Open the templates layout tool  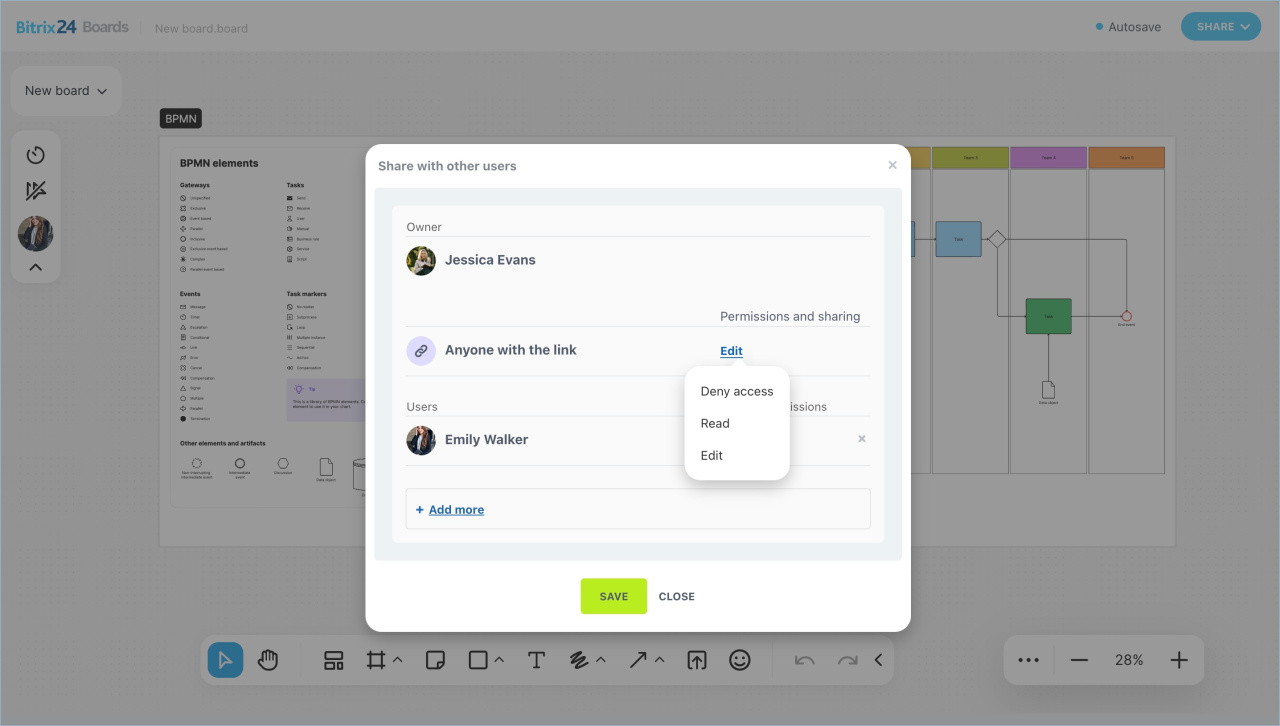tap(334, 660)
